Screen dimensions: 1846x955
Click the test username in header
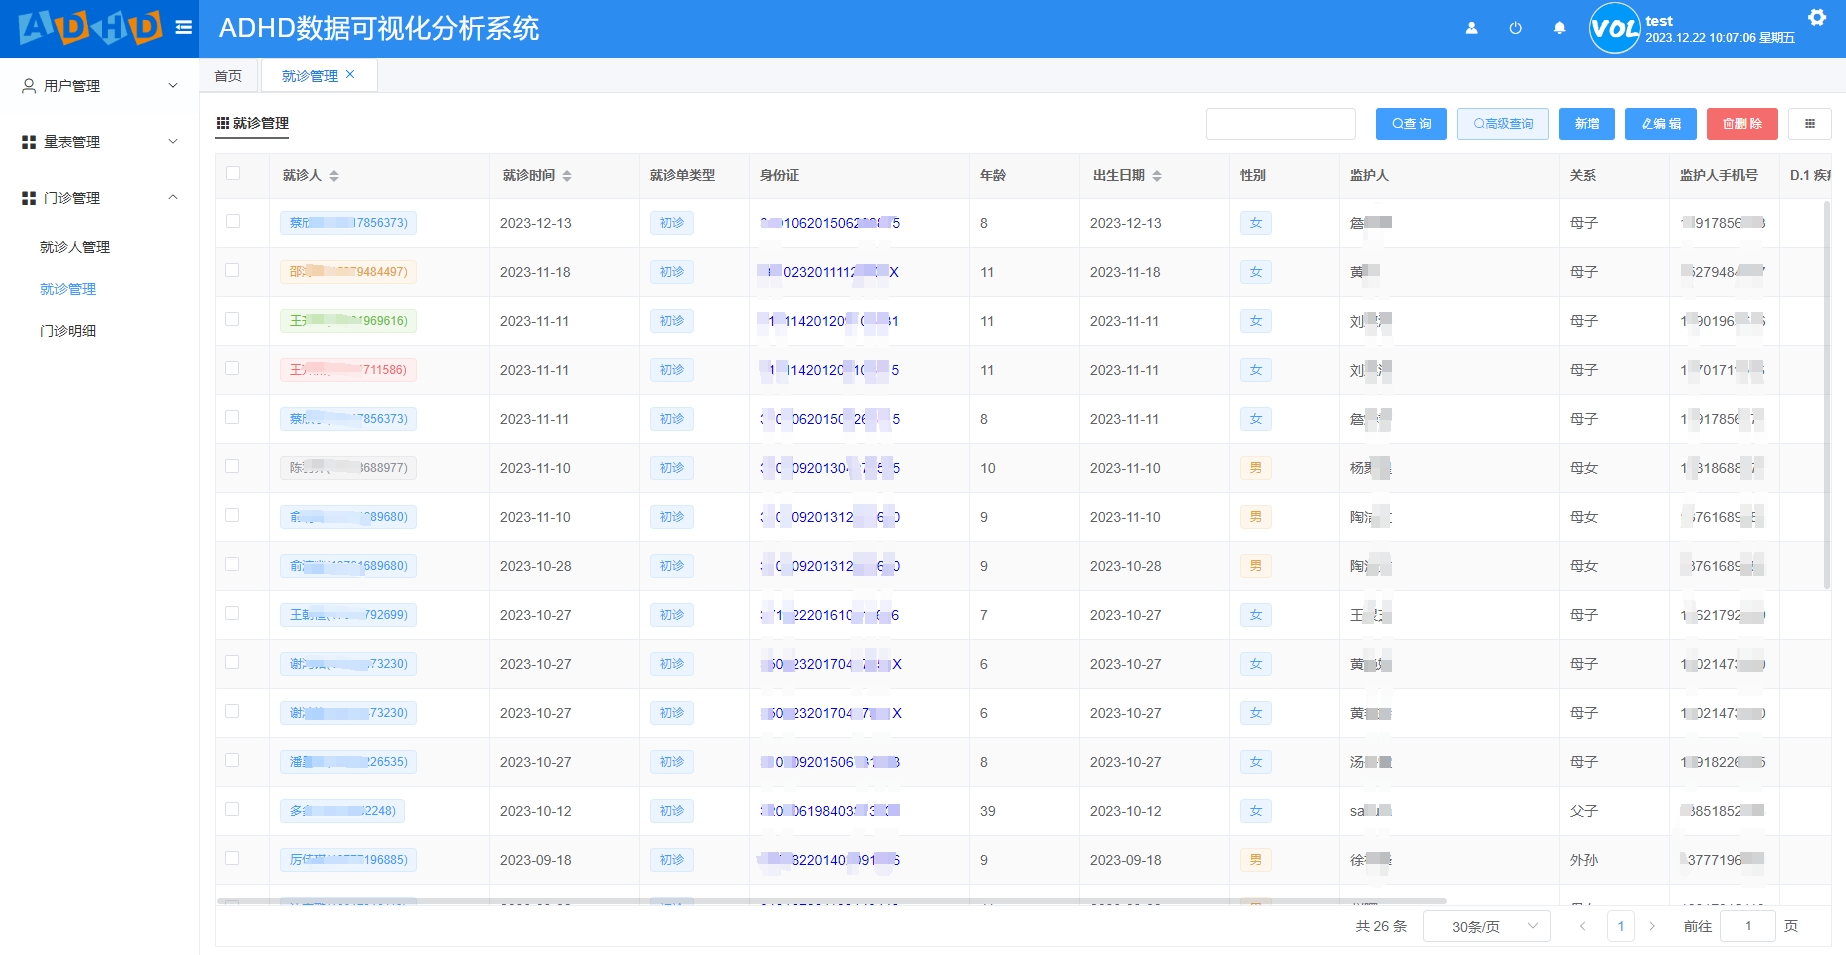pyautogui.click(x=1659, y=21)
